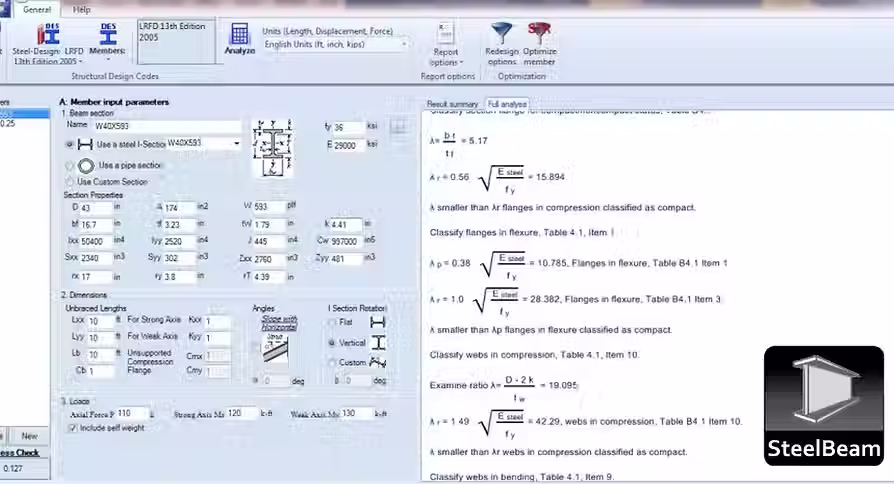
Task: Edit the Lyy unbraced length field
Action: 100,337
